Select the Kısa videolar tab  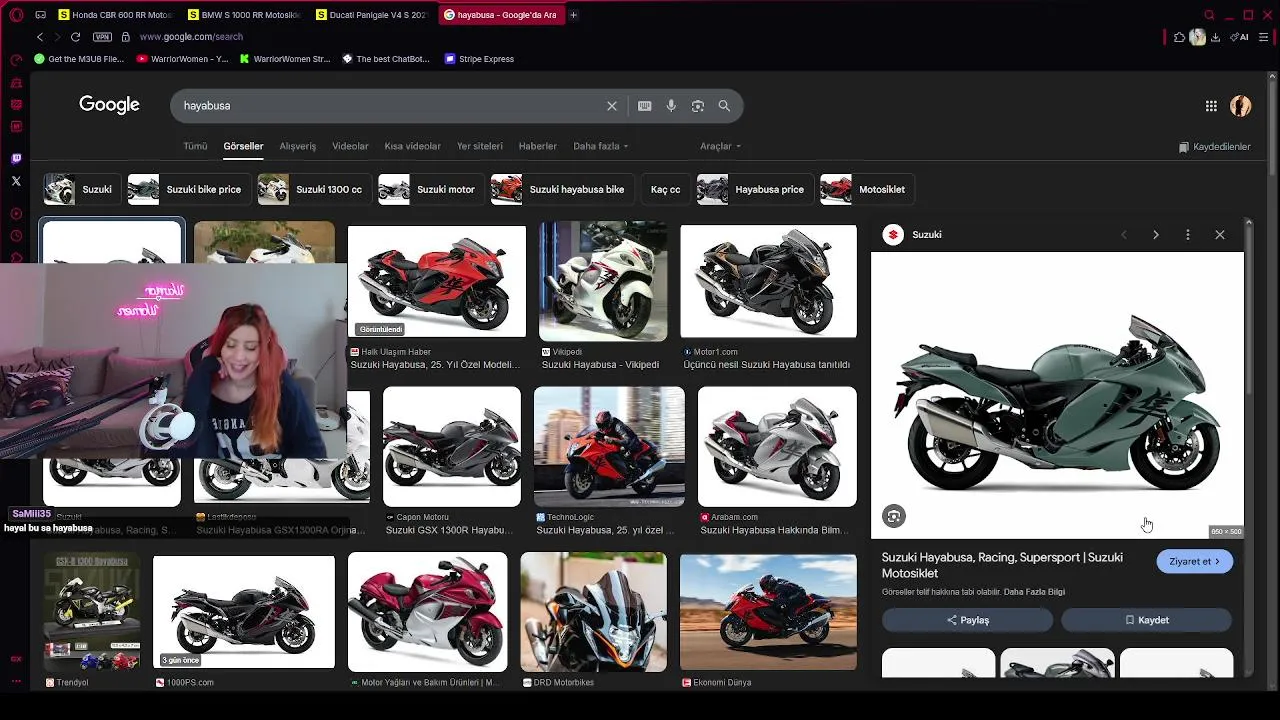(412, 146)
